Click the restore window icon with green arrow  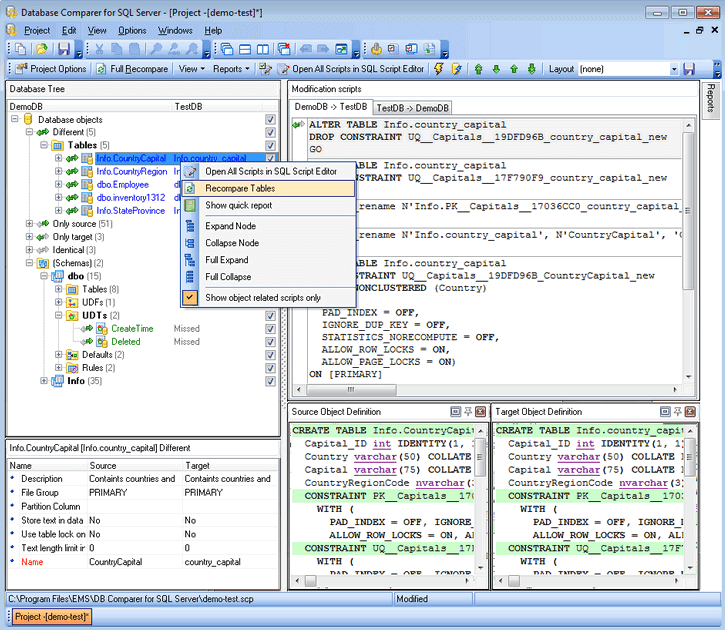341,49
